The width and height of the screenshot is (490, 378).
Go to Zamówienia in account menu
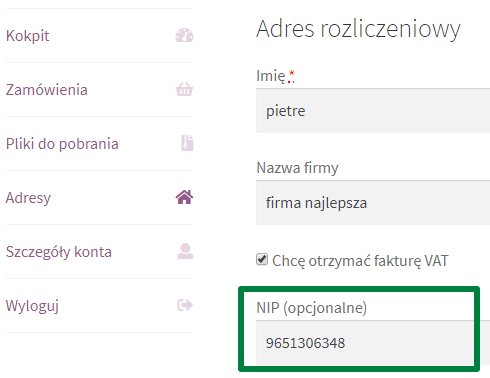(47, 90)
